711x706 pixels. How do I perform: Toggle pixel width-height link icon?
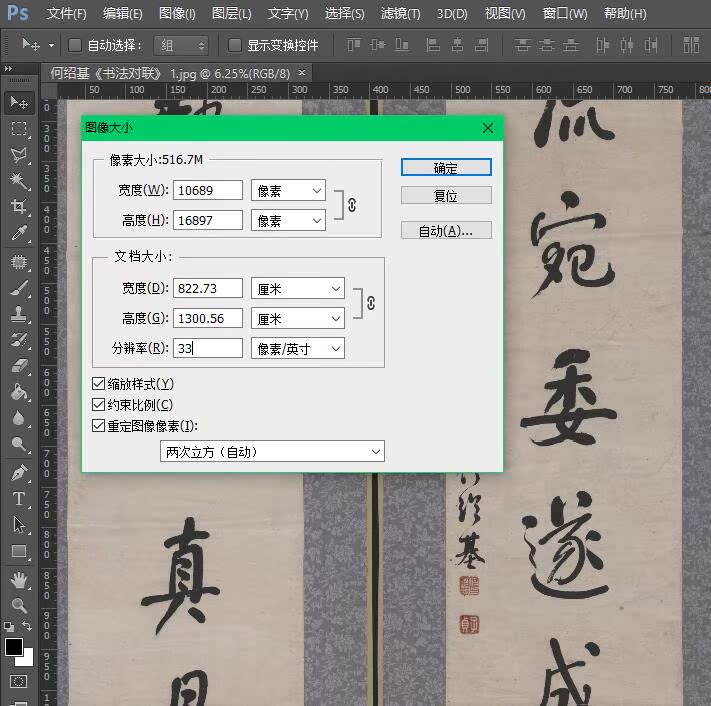pyautogui.click(x=352, y=205)
